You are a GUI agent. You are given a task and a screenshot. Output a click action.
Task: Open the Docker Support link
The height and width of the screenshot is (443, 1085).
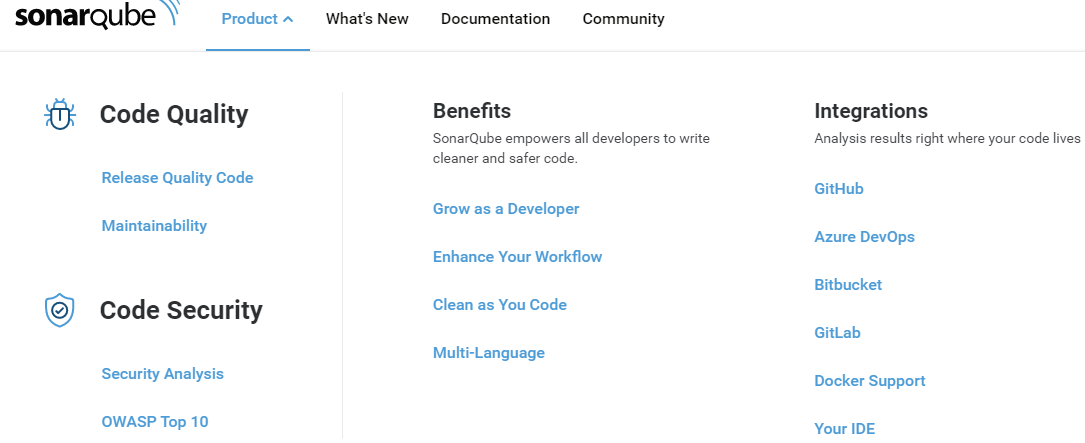(870, 381)
